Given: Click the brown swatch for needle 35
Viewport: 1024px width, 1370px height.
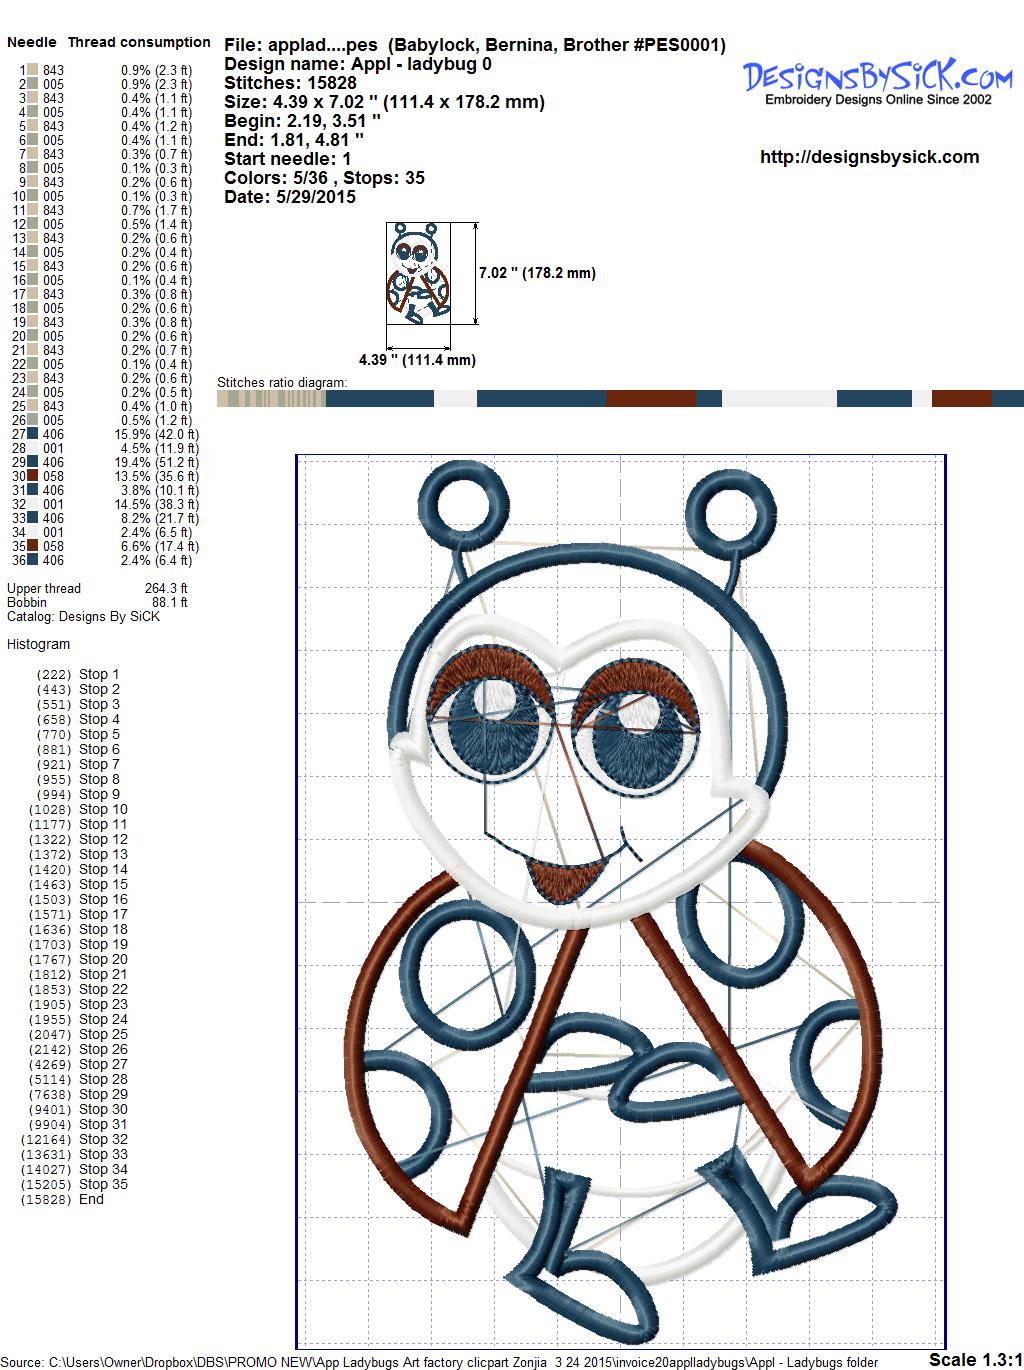Looking at the screenshot, I should tap(33, 546).
